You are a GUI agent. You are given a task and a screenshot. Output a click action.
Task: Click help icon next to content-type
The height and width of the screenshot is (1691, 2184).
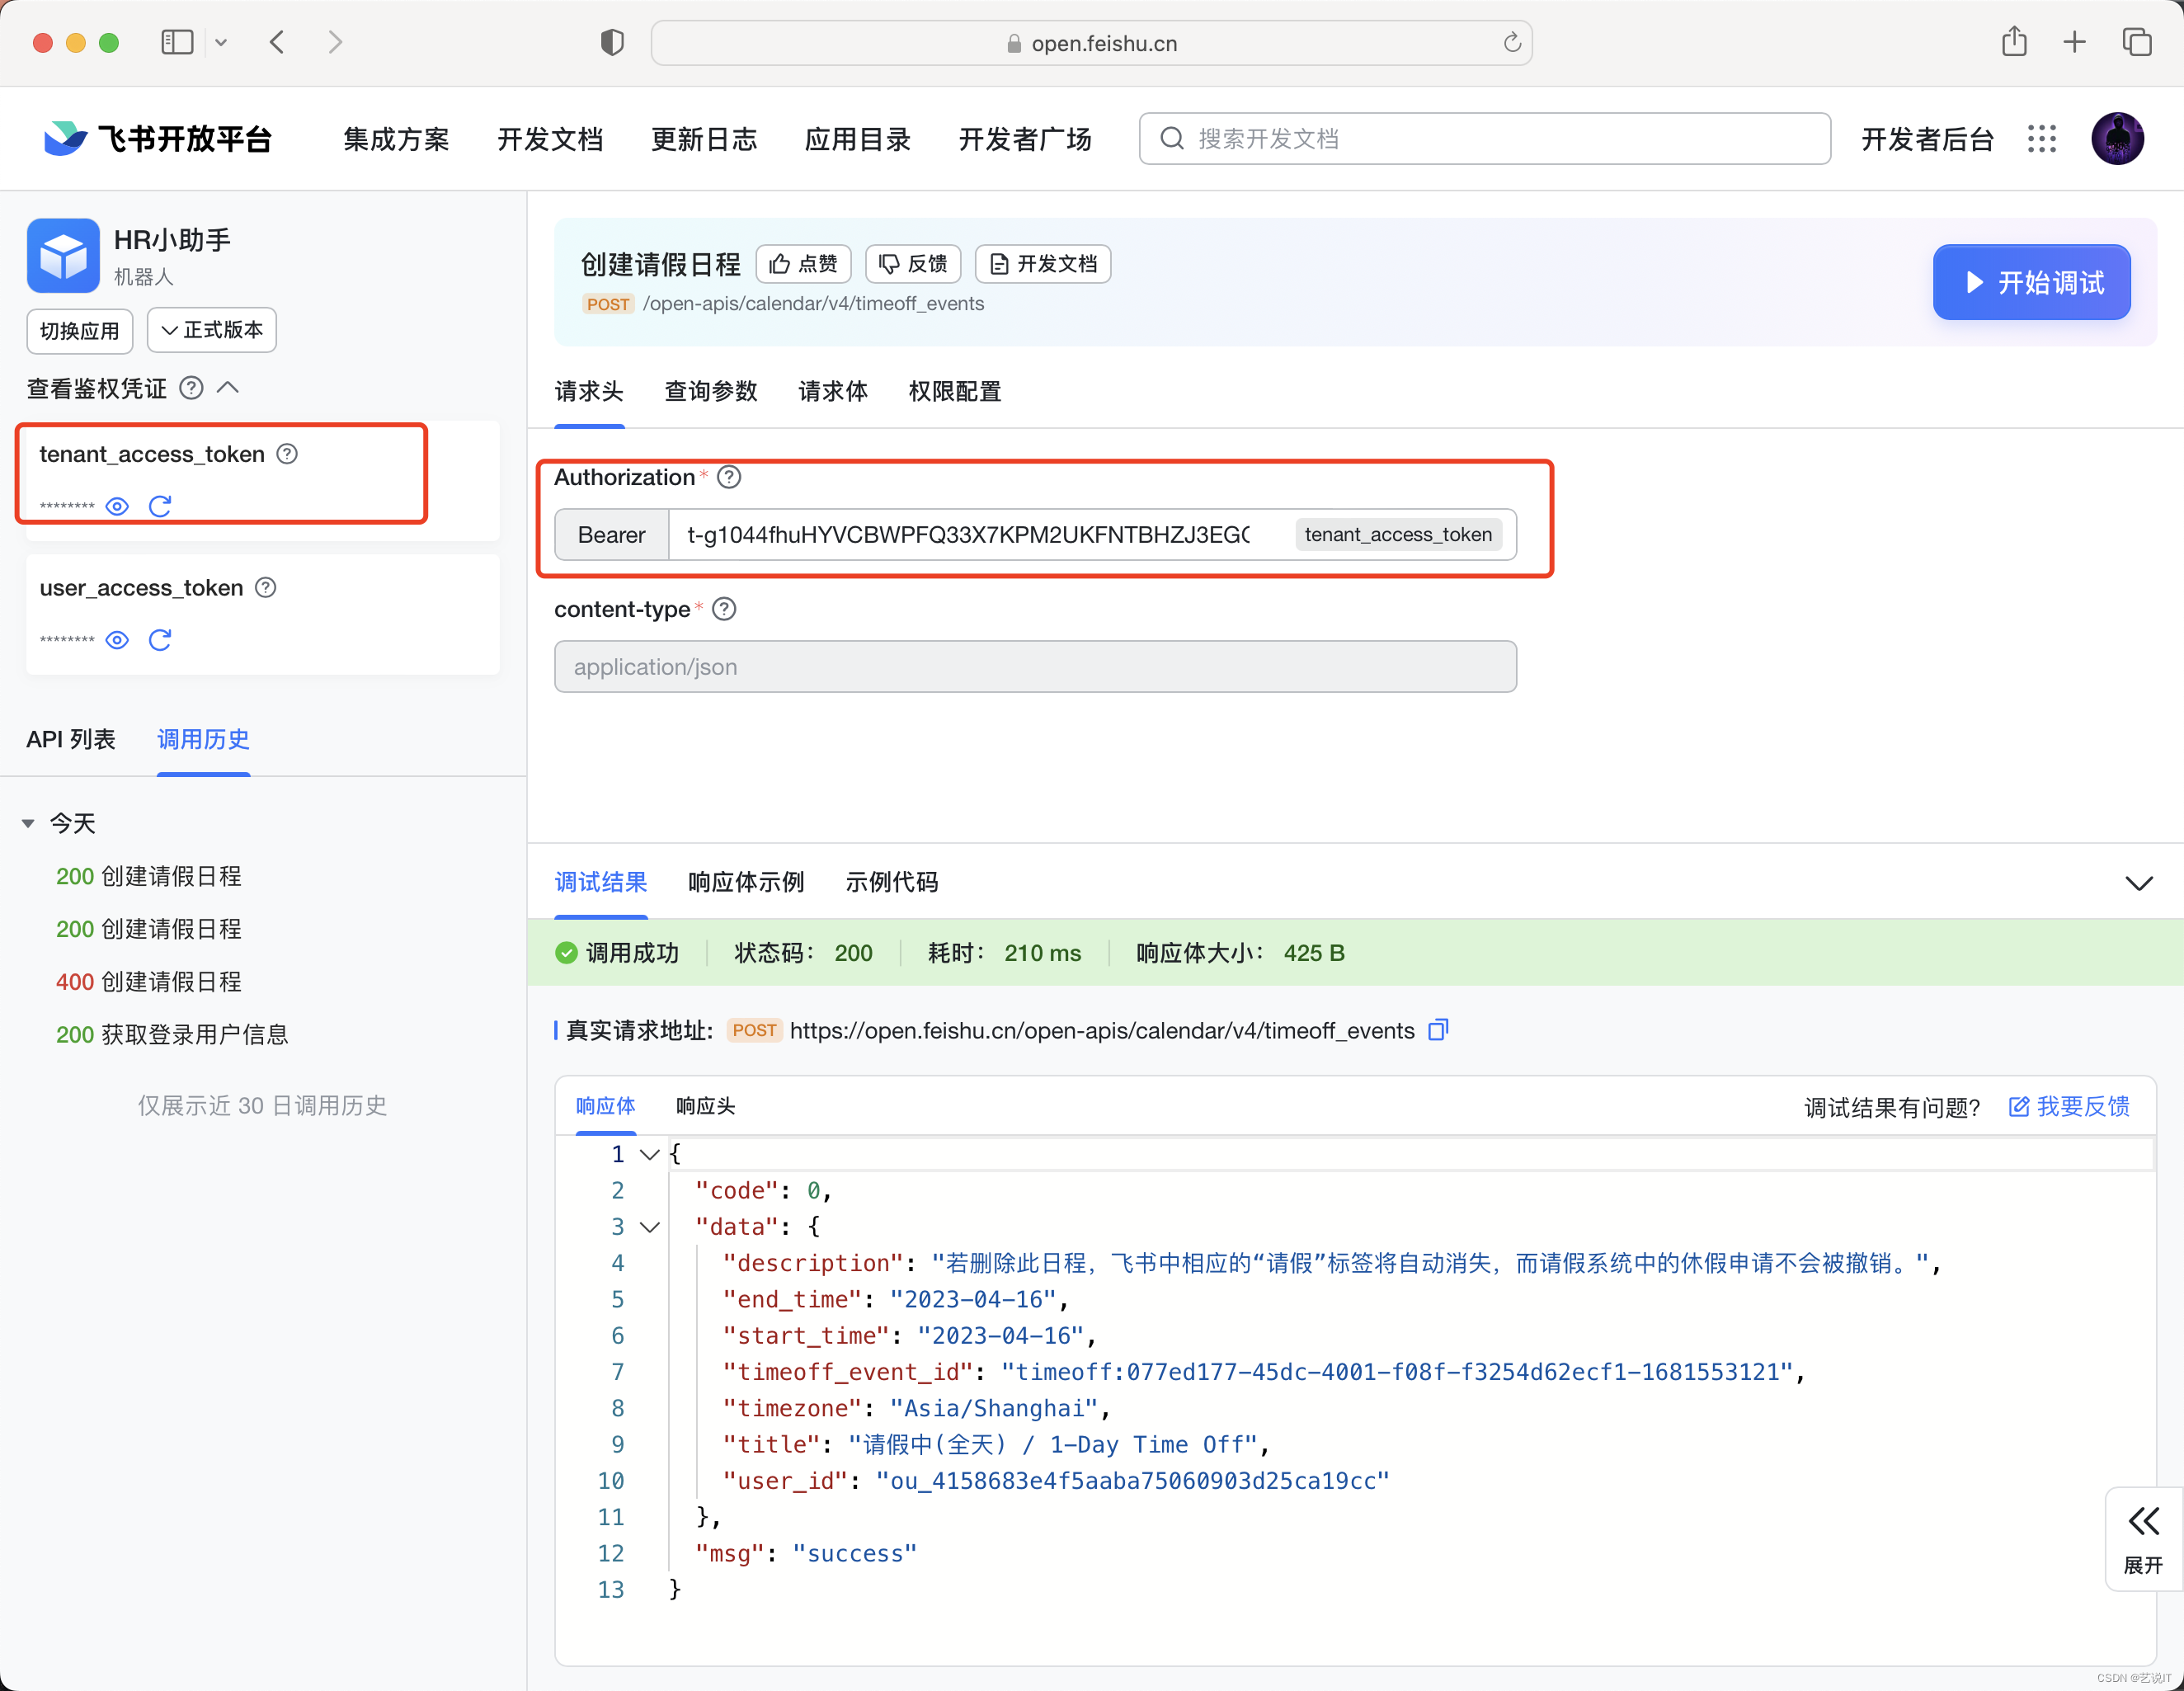(x=724, y=609)
